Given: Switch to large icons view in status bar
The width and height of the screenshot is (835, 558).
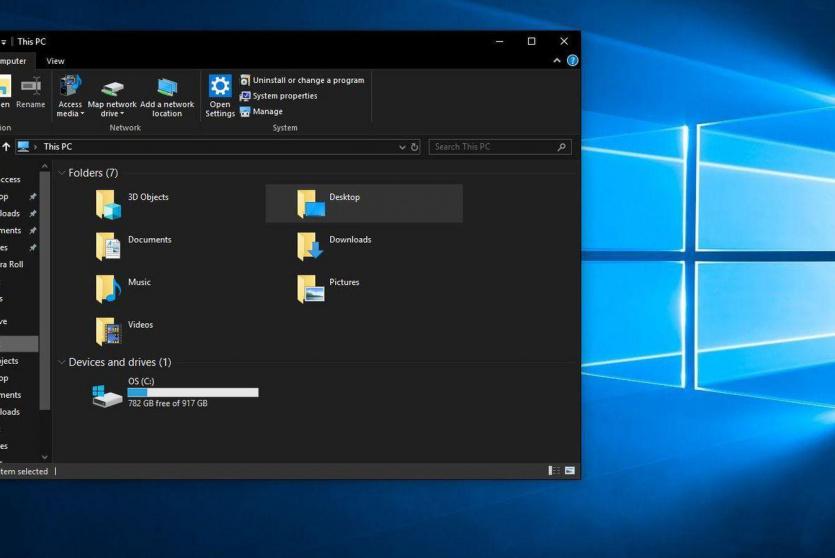Looking at the screenshot, I should [x=570, y=470].
